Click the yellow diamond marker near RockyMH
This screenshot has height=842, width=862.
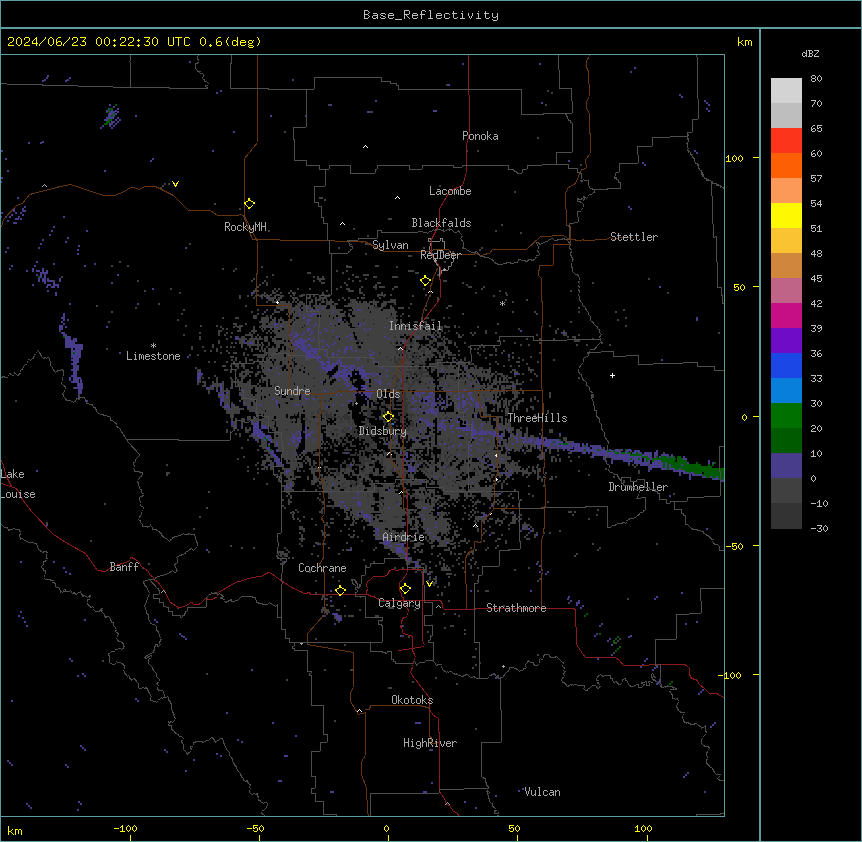tap(249, 204)
